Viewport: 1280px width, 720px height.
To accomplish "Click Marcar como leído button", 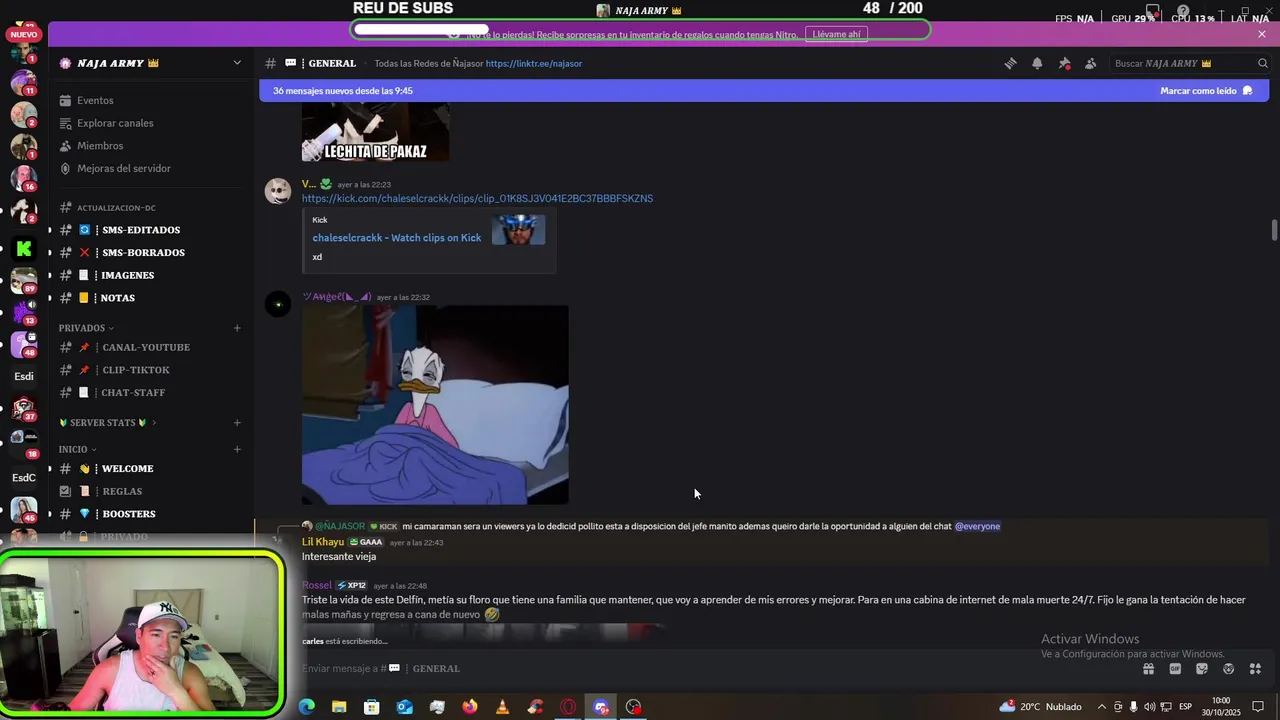I will point(1206,91).
